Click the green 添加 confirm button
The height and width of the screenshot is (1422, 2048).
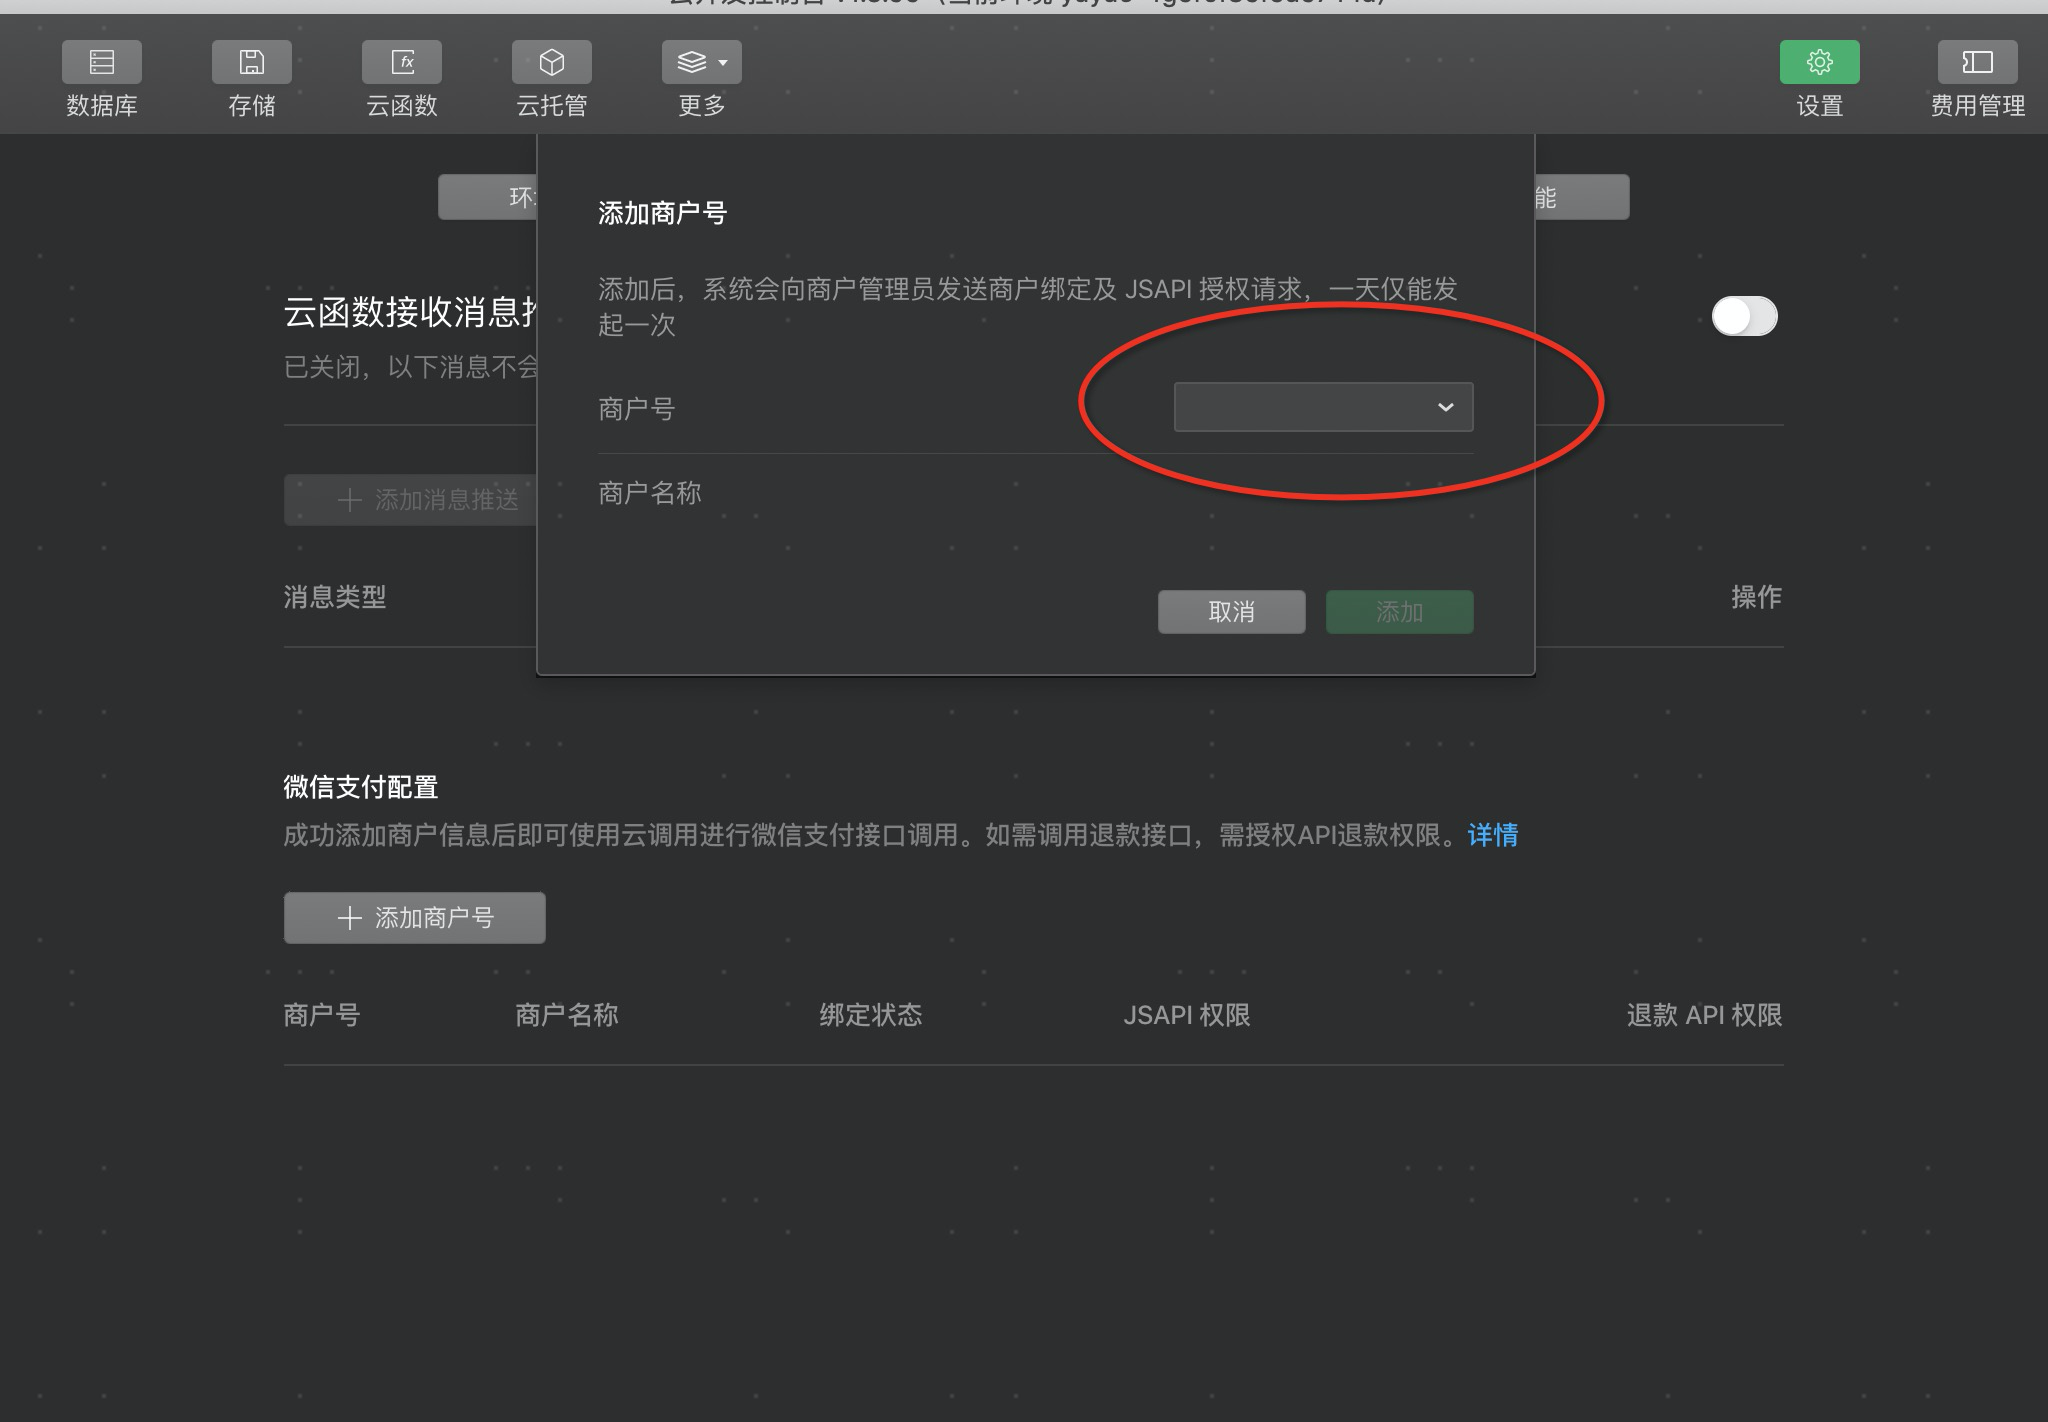(1399, 612)
